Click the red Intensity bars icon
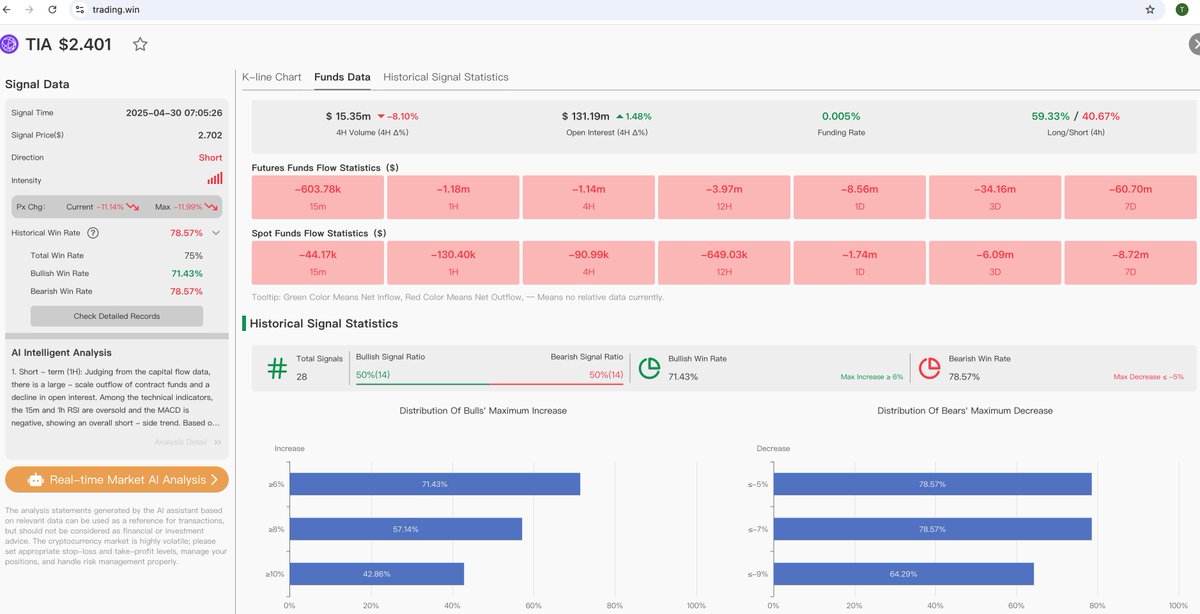The height and width of the screenshot is (614, 1200). coord(215,179)
